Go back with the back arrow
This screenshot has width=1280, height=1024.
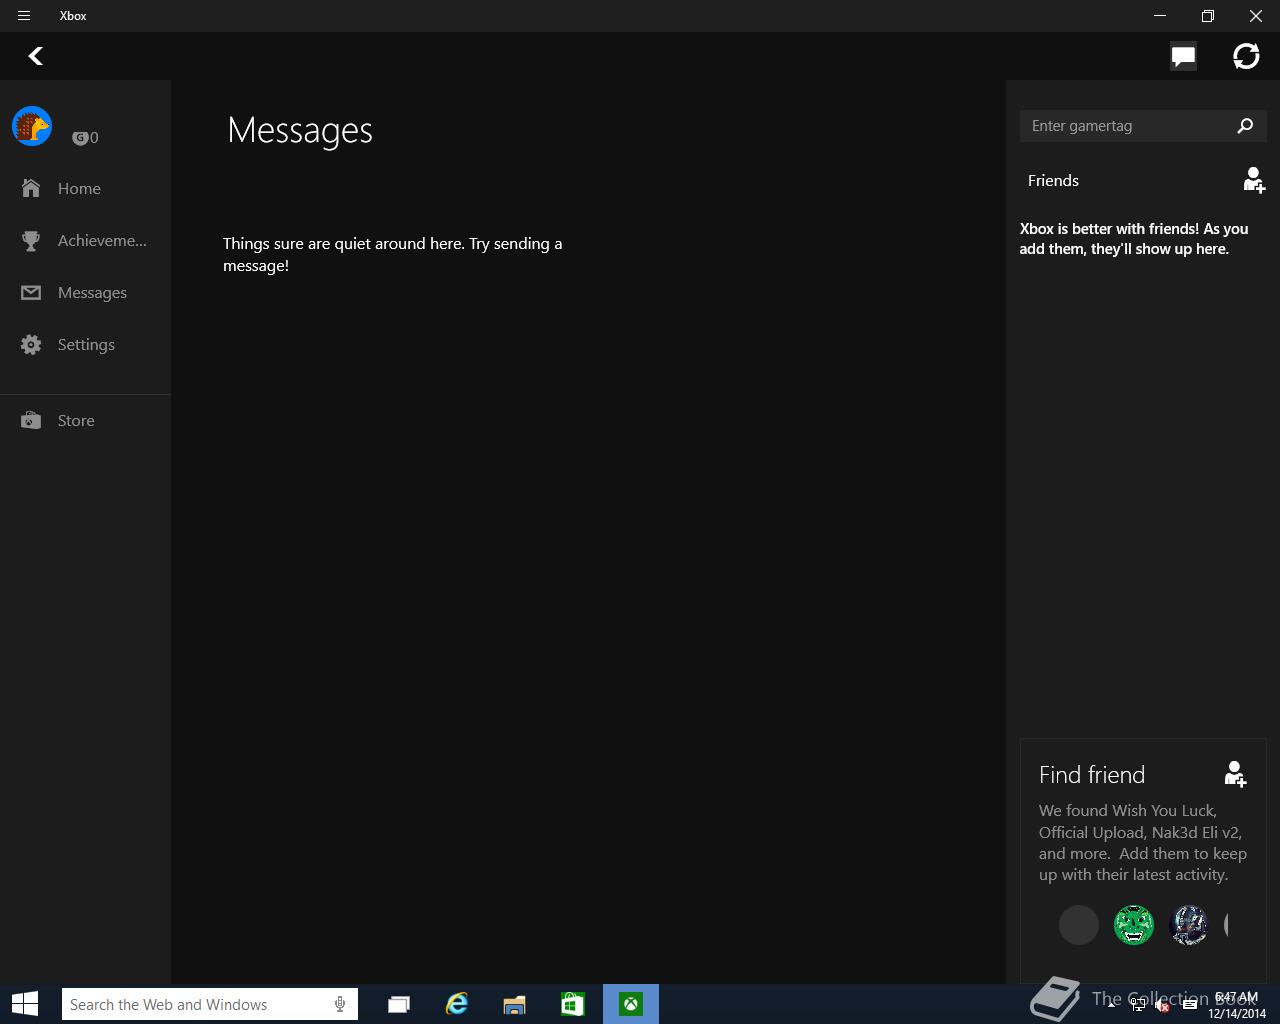[x=36, y=56]
